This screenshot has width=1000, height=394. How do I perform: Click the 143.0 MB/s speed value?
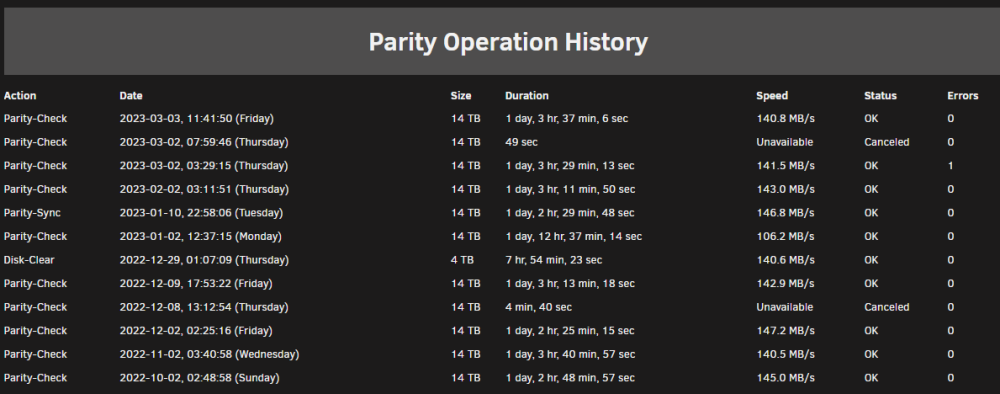tap(786, 189)
